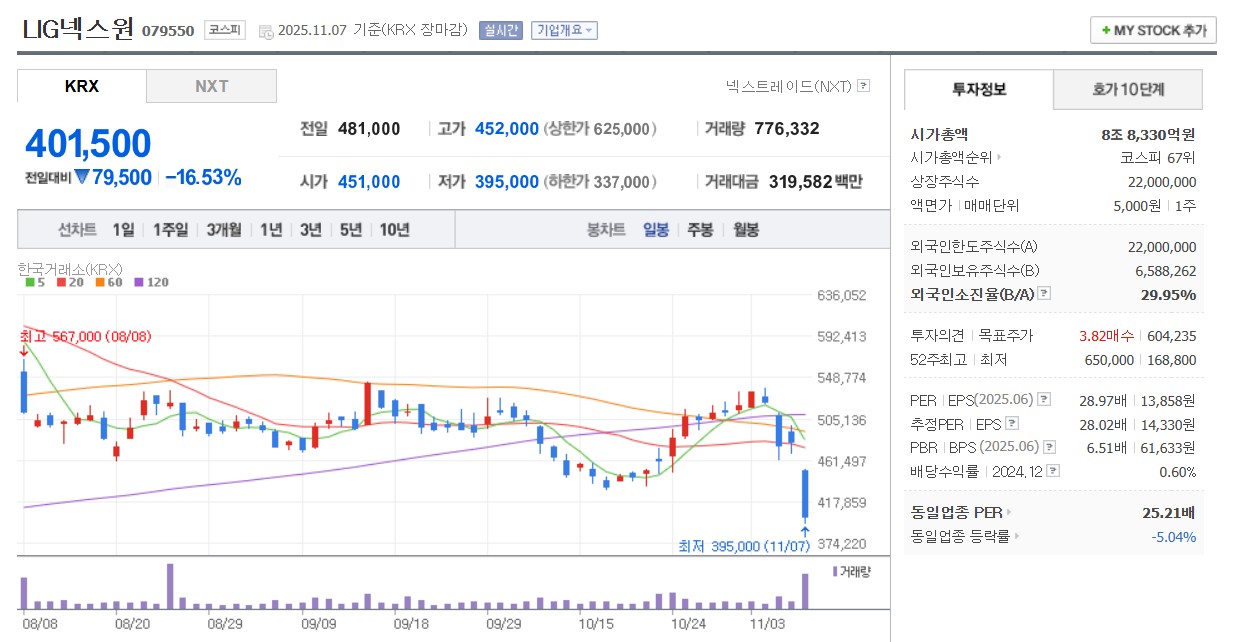
Task: Click the calendar icon before the 2025.11.07 date
Action: point(264,30)
